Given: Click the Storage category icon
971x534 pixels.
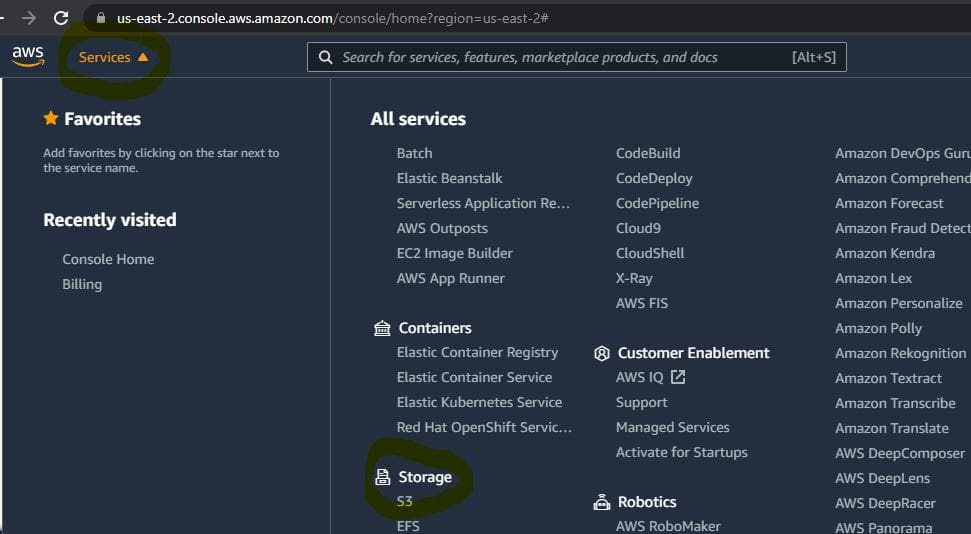Looking at the screenshot, I should click(383, 476).
